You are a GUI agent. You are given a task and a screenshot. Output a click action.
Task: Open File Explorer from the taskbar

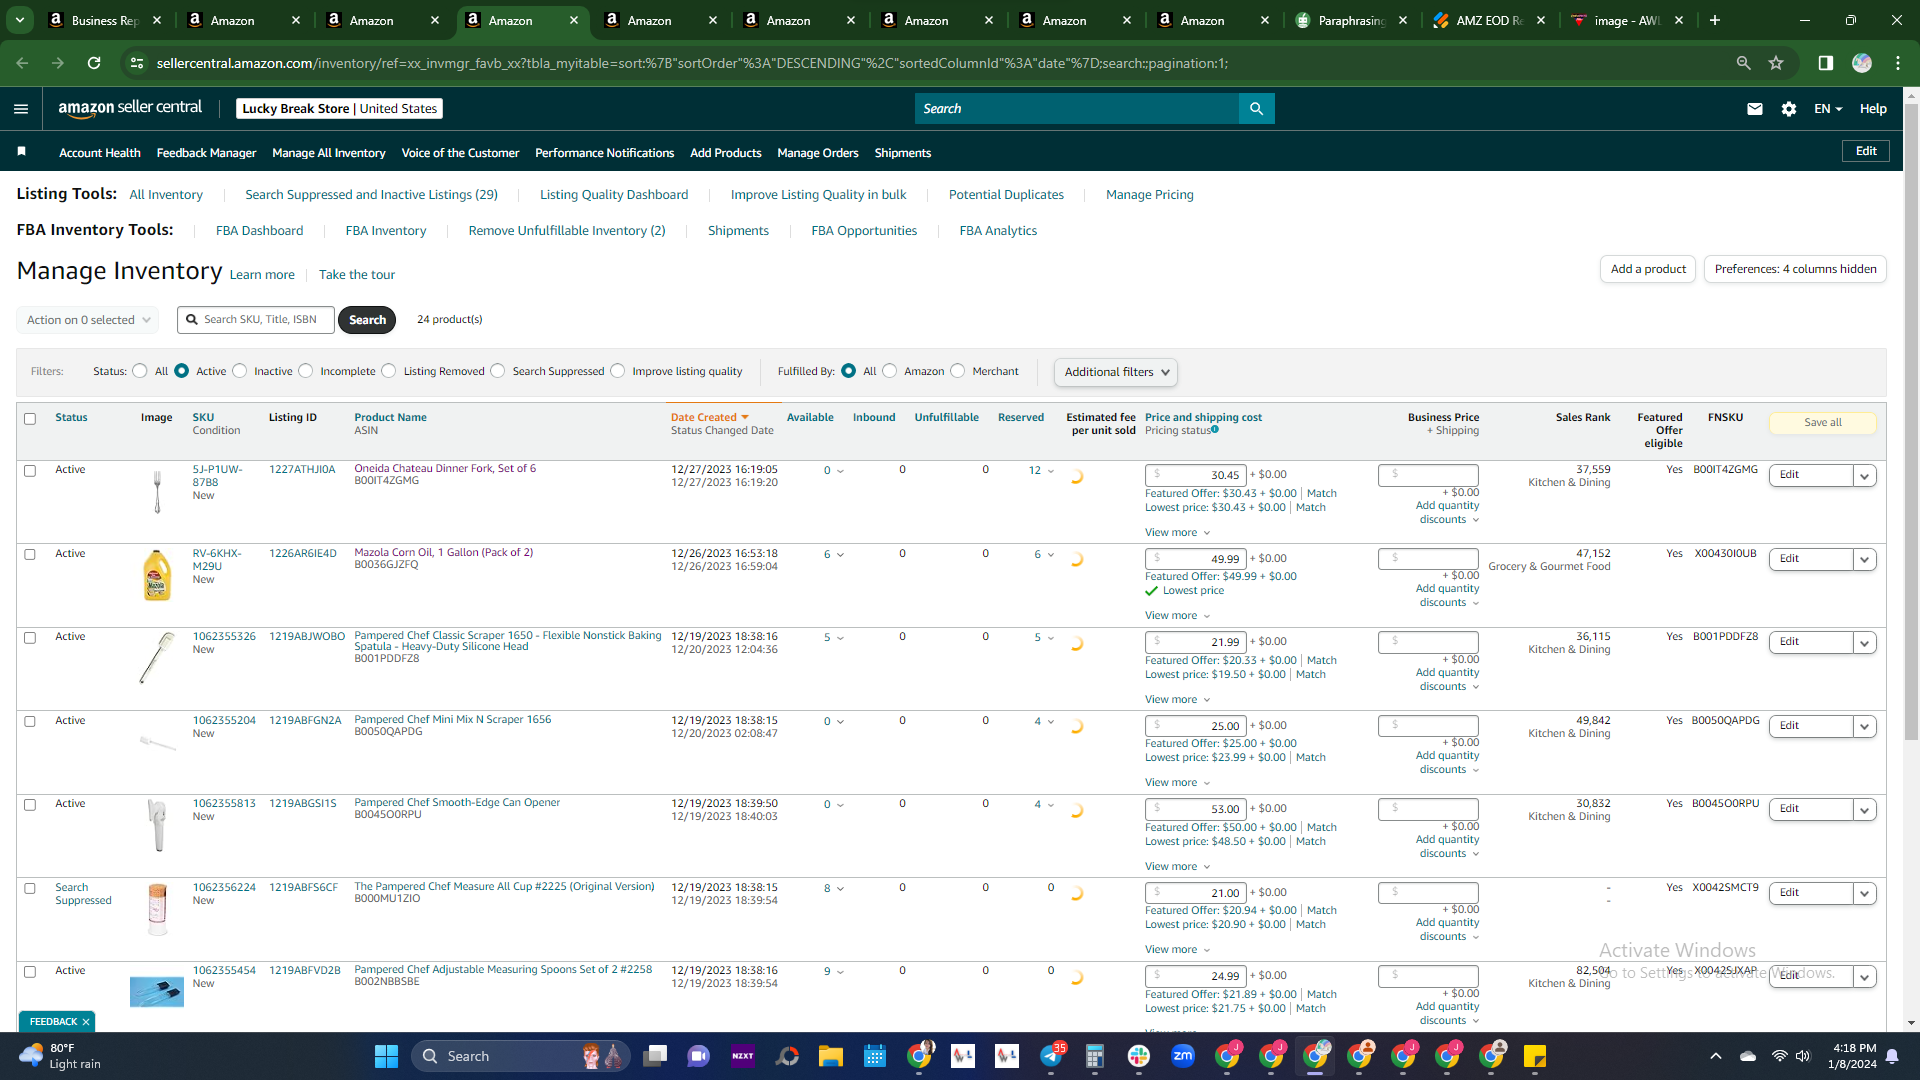(831, 1056)
